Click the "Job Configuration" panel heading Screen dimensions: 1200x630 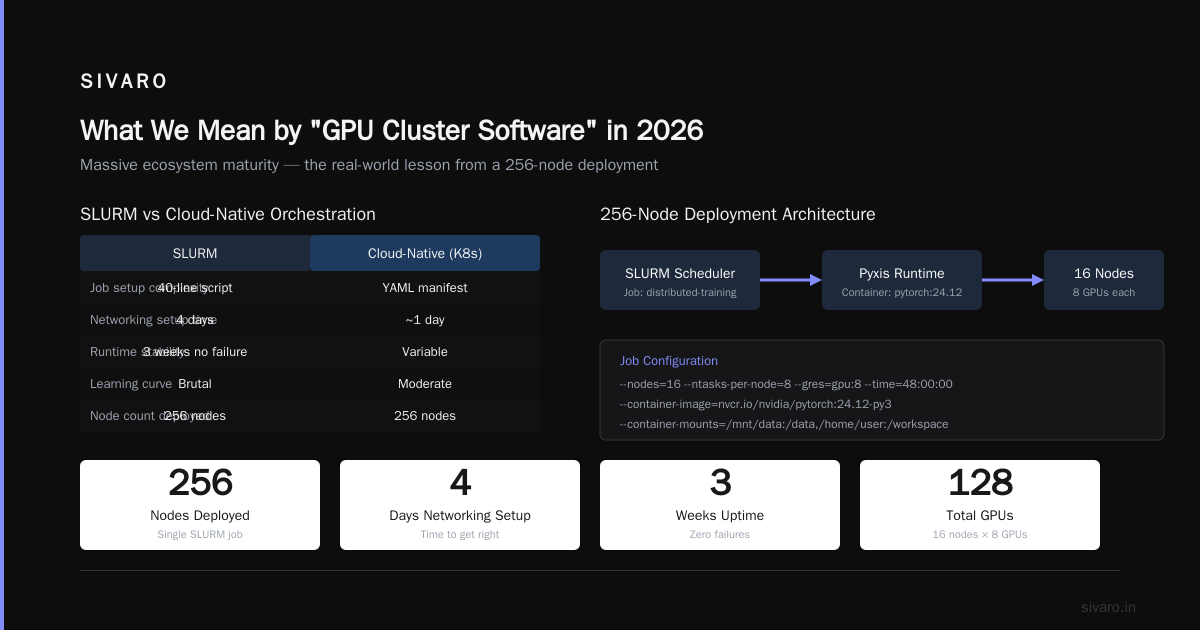669,361
